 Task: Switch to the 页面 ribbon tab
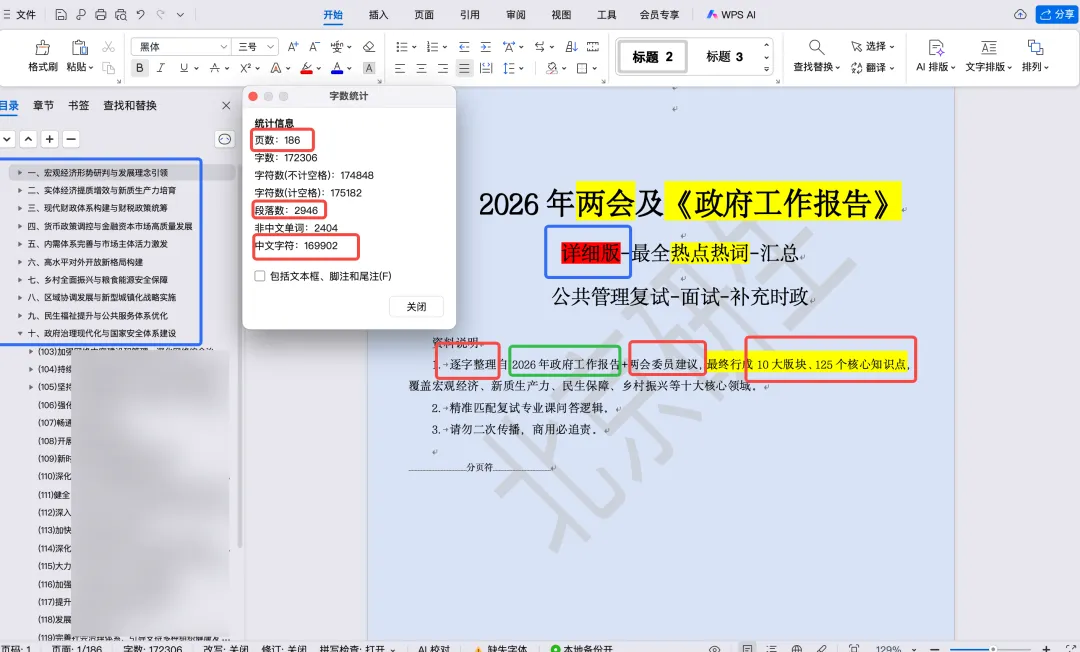424,14
